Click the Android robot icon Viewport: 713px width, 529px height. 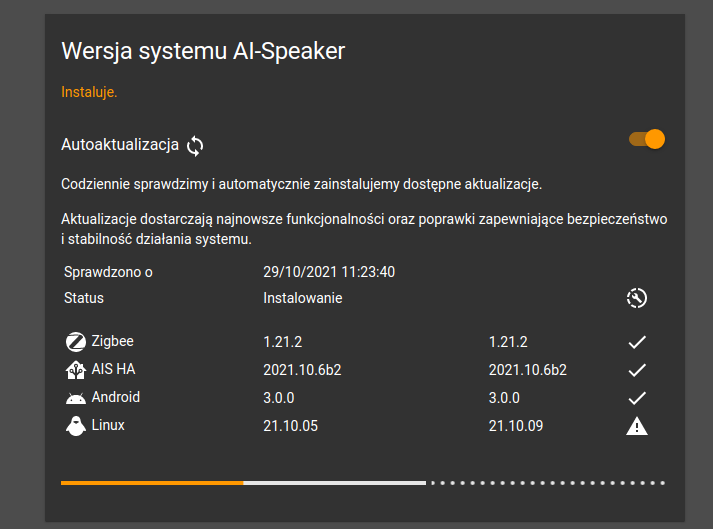[x=75, y=398]
